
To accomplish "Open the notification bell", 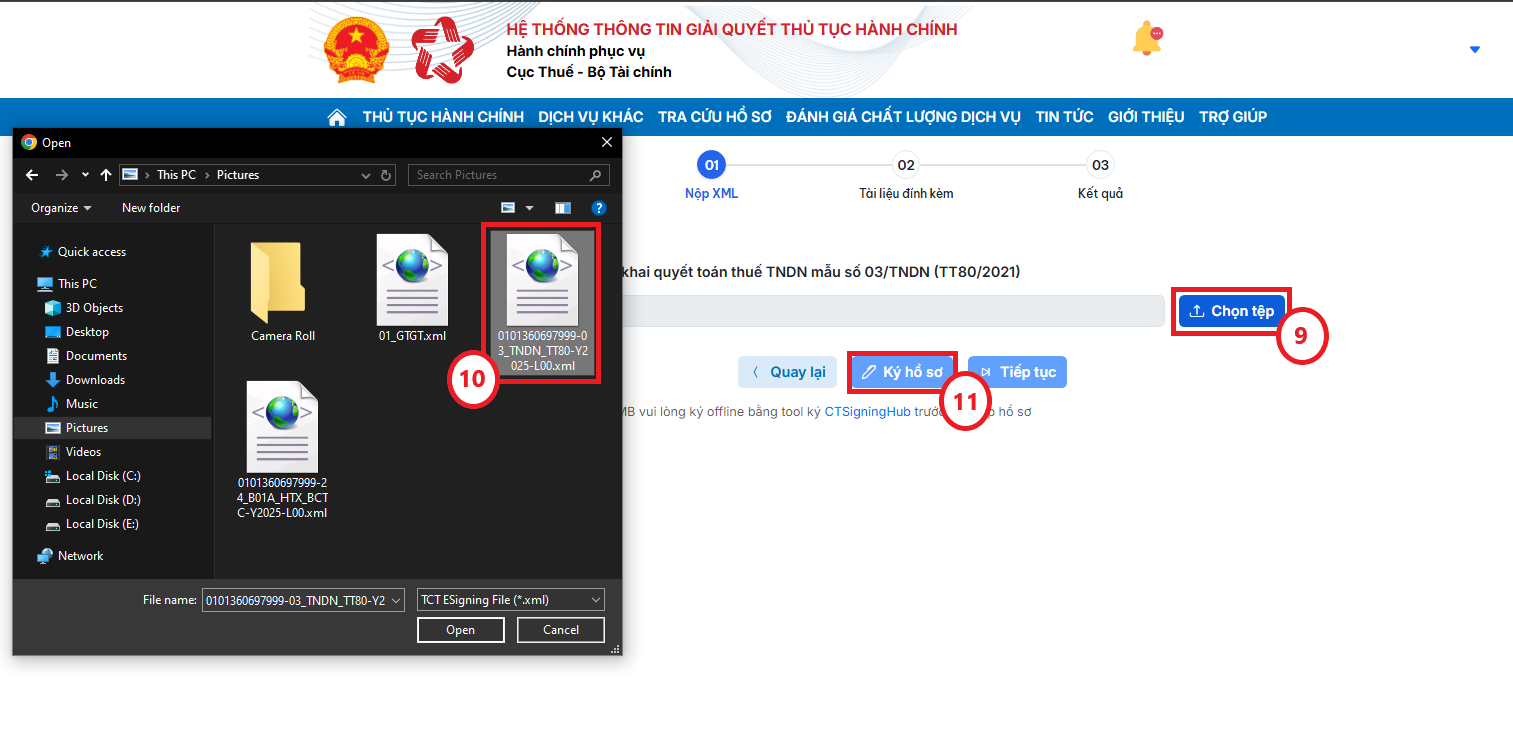I will (1146, 40).
